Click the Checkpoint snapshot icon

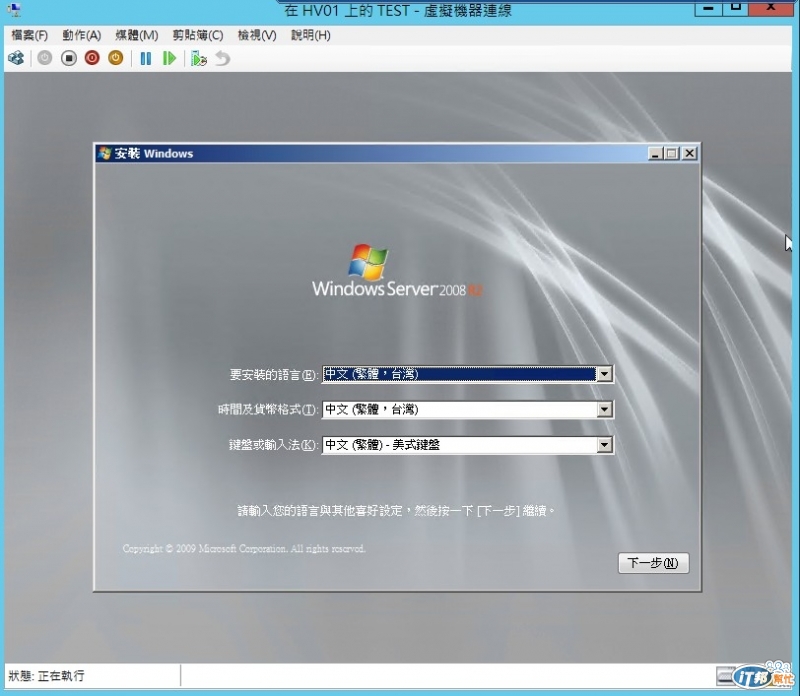tap(198, 59)
